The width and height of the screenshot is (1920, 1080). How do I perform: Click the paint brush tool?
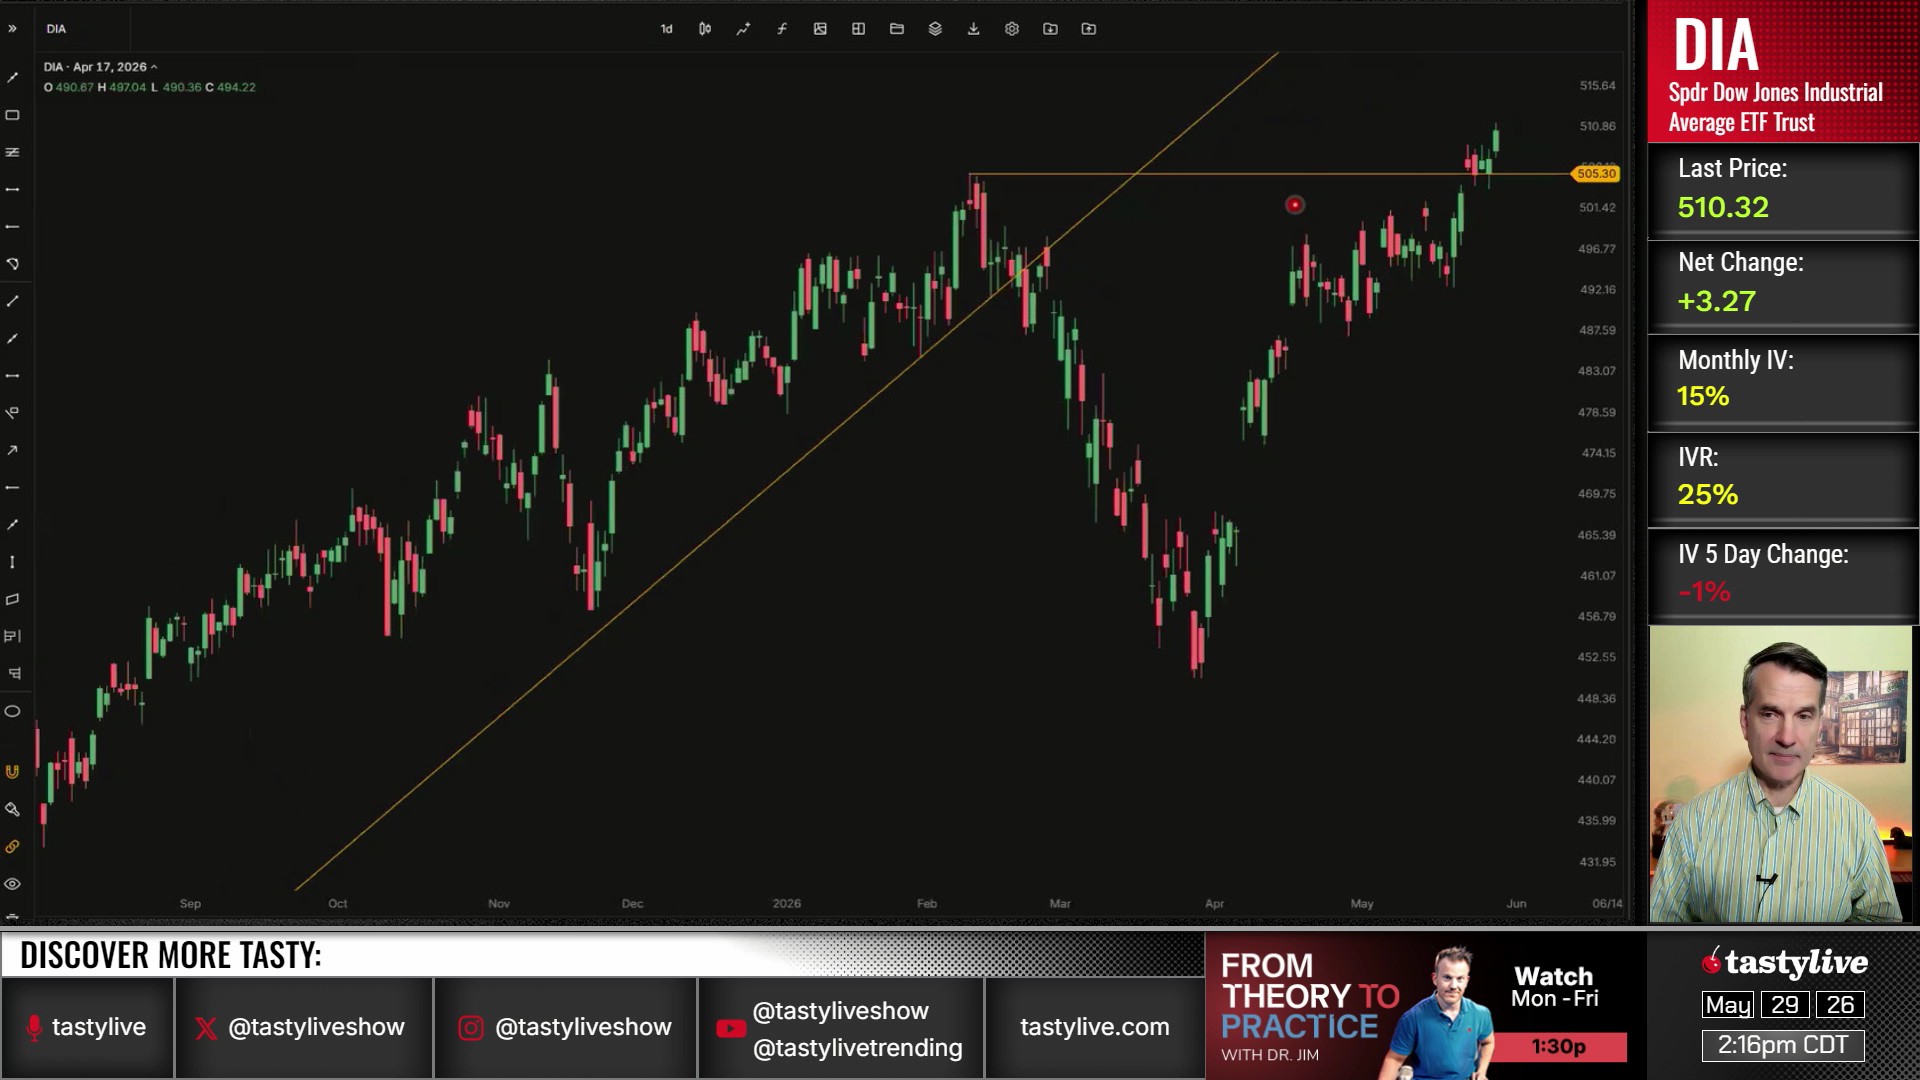coord(12,809)
